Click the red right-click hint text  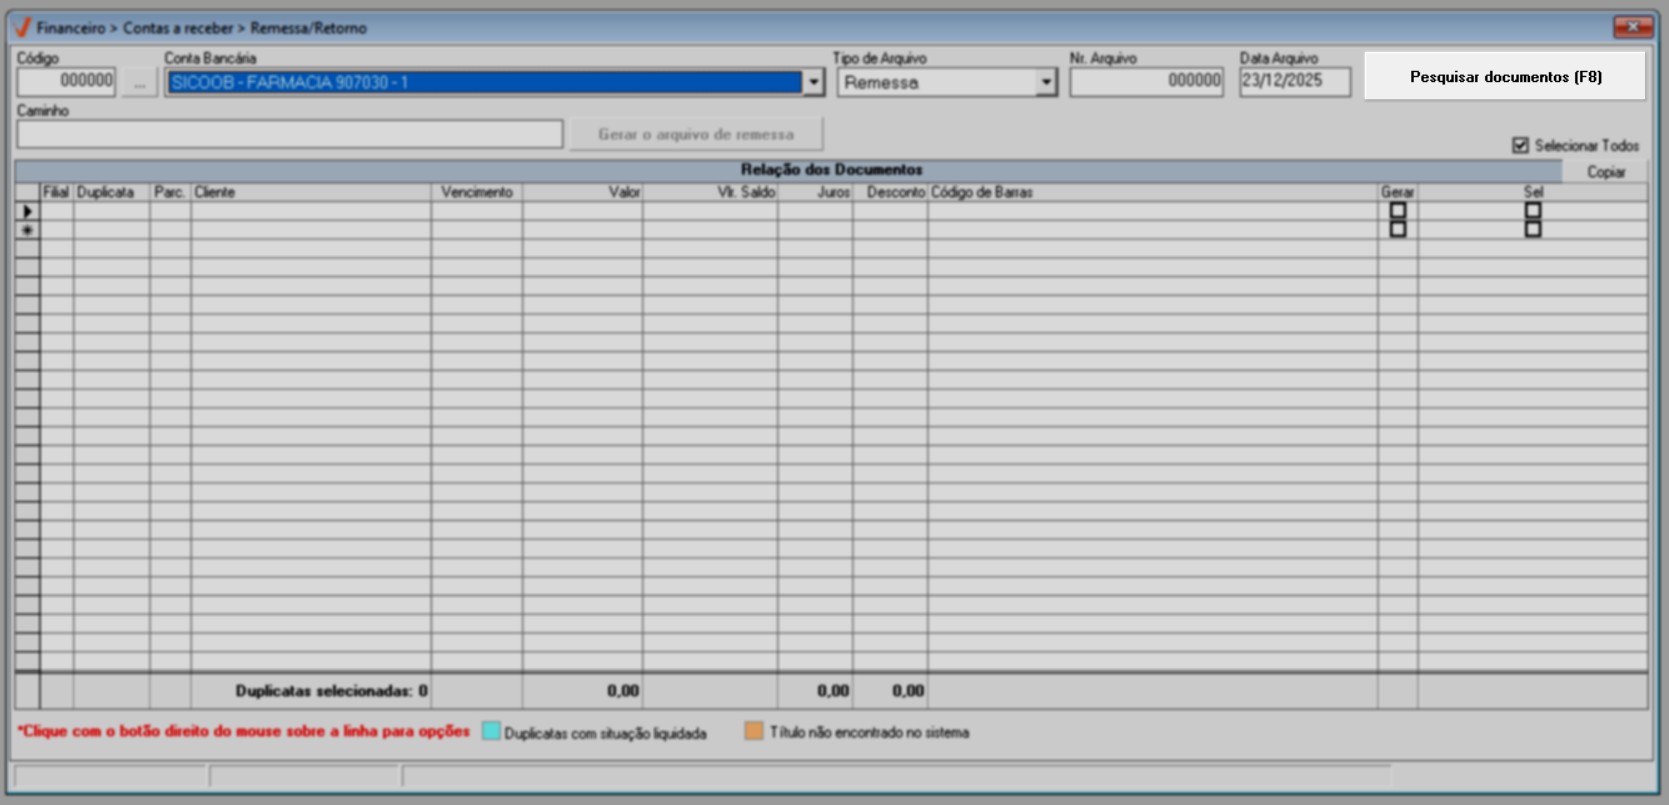tap(243, 731)
